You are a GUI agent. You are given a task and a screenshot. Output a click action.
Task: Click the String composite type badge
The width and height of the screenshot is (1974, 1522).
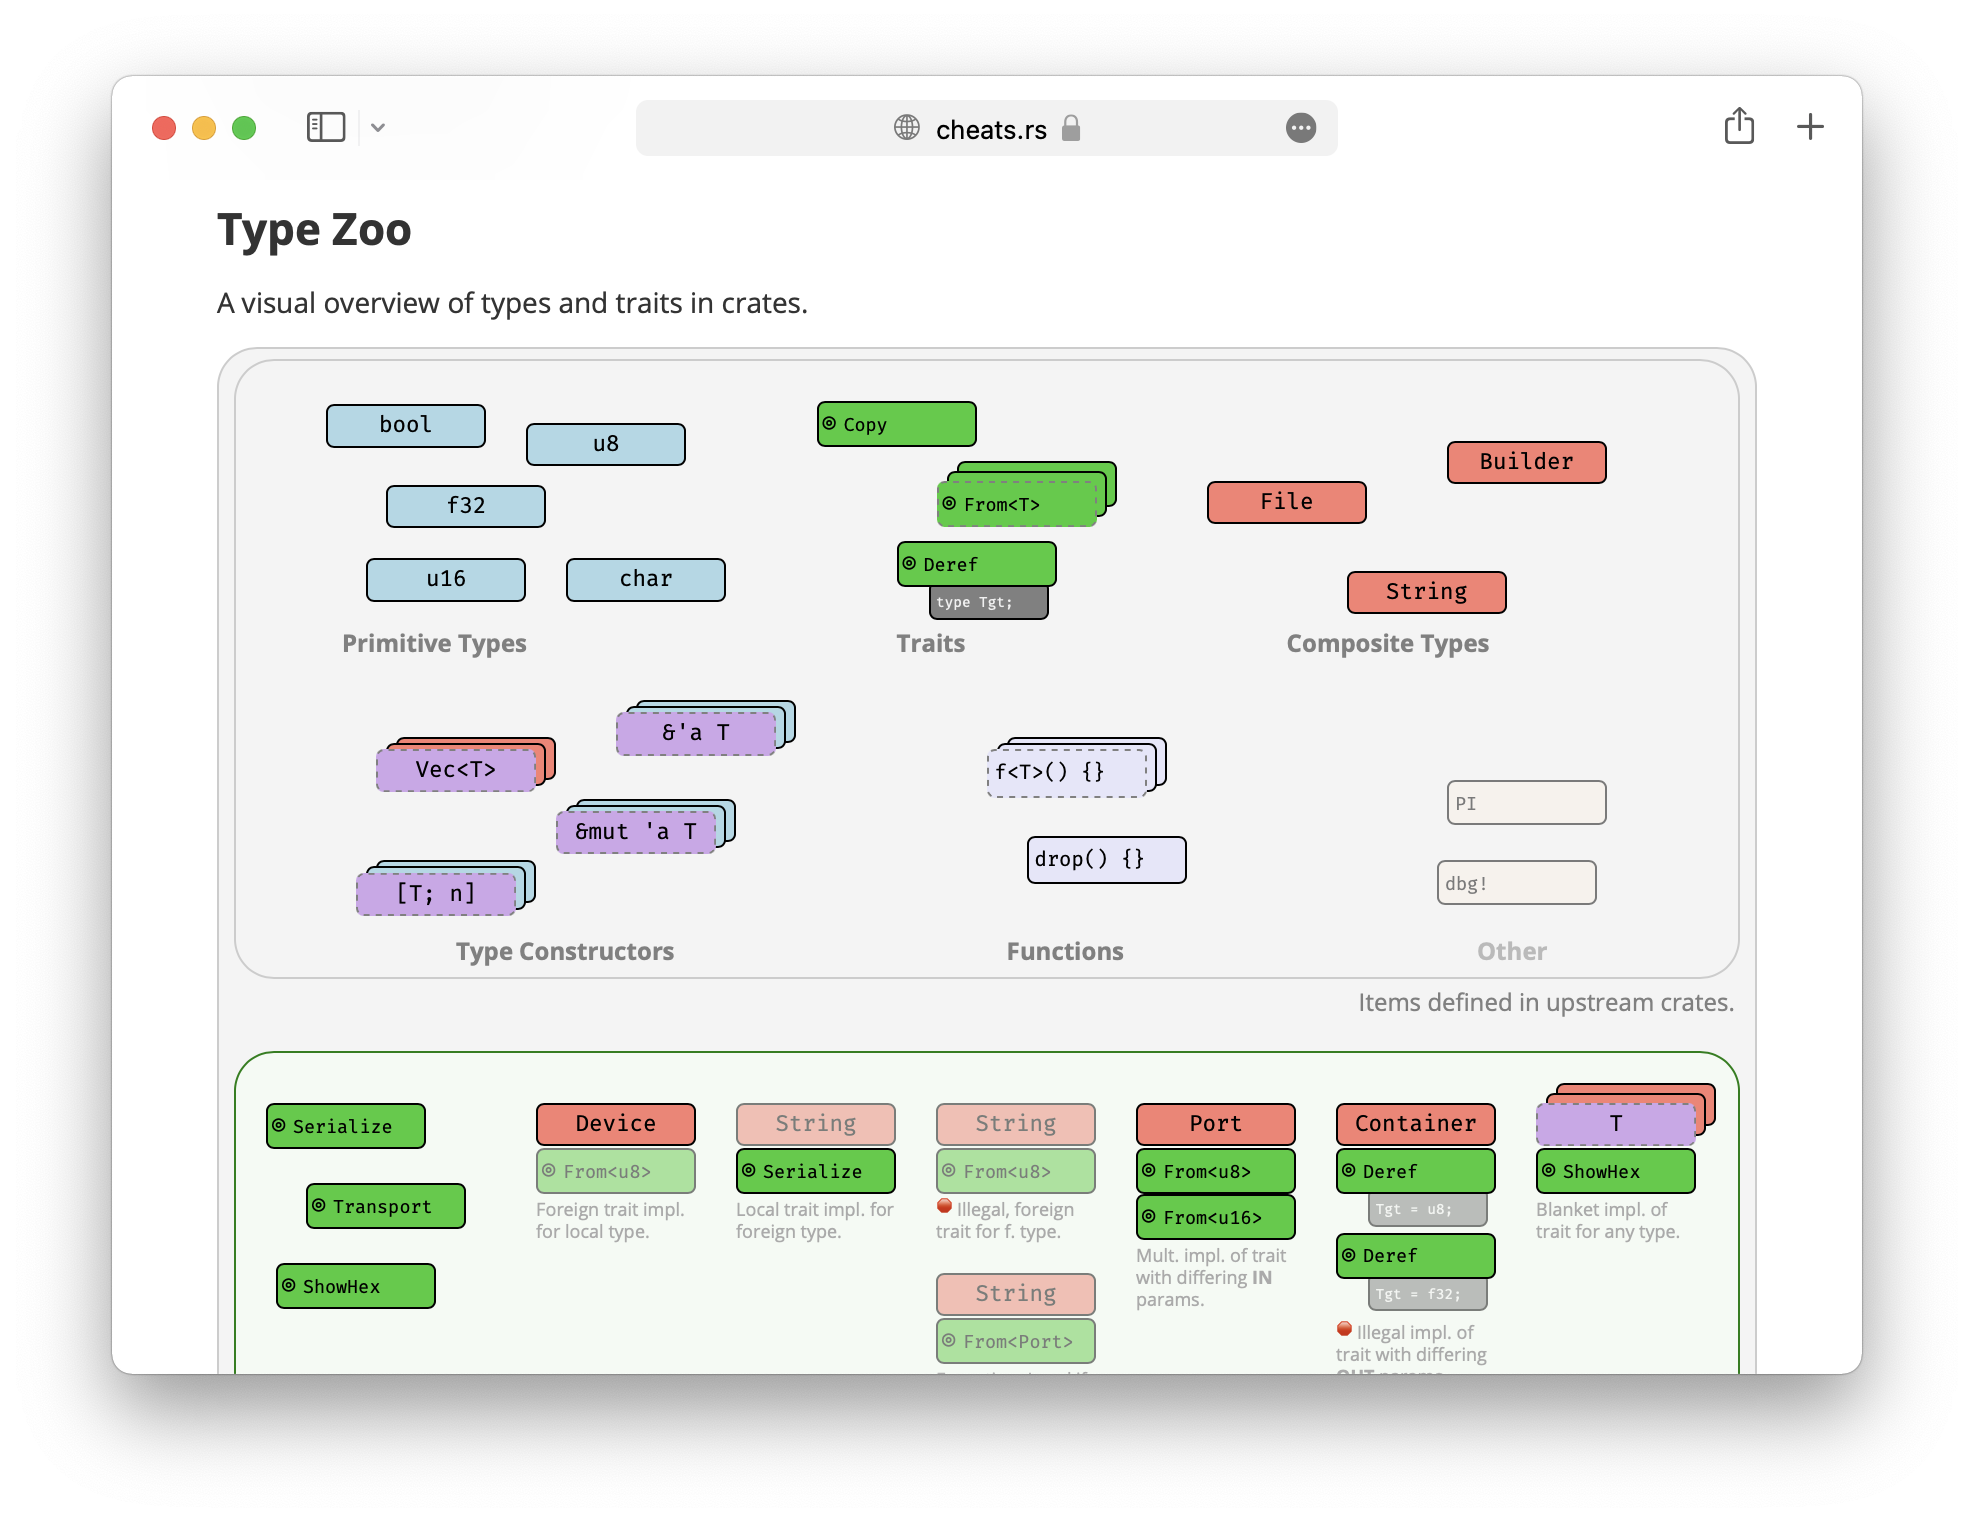(1426, 591)
